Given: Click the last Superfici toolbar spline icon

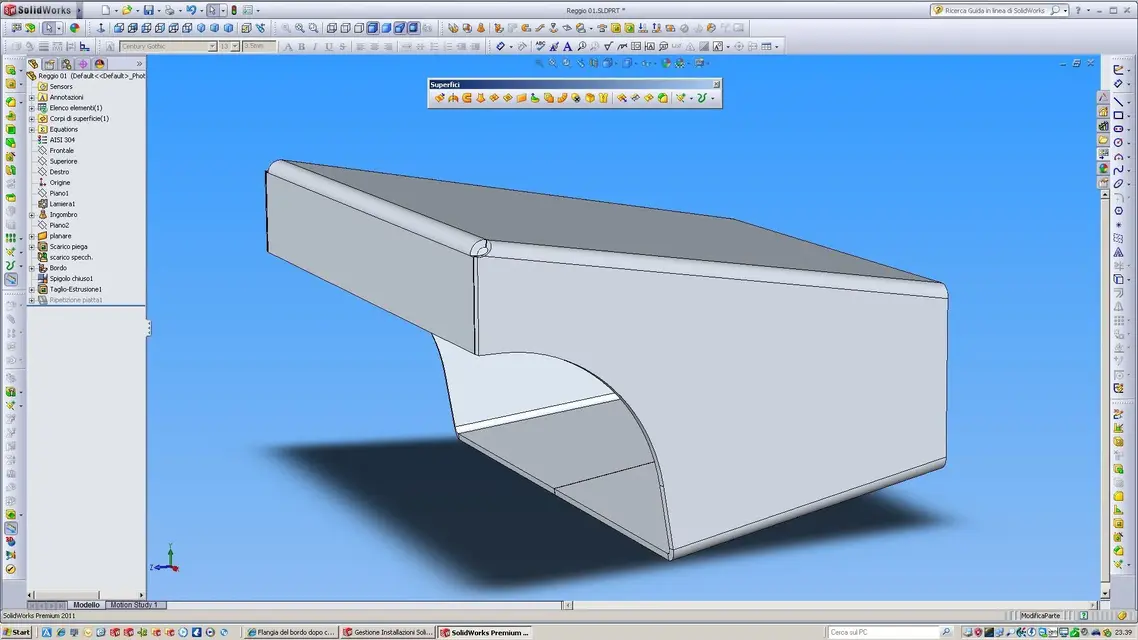Looking at the screenshot, I should (702, 98).
